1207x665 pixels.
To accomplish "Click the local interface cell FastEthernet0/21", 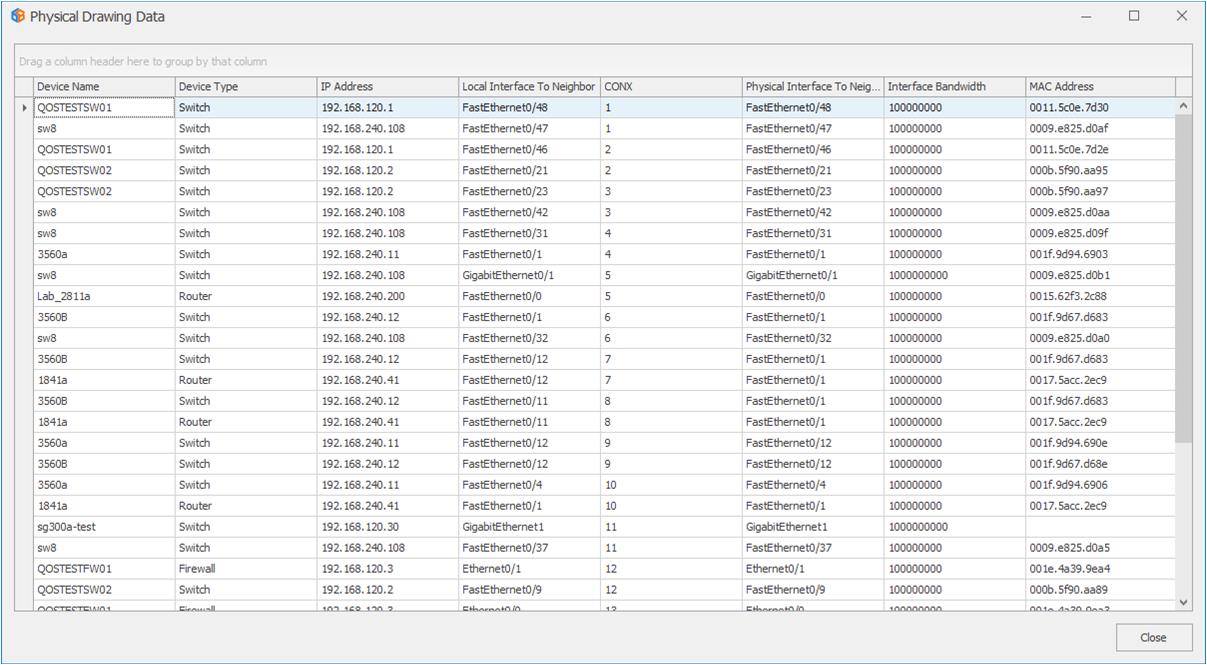I will (x=530, y=170).
